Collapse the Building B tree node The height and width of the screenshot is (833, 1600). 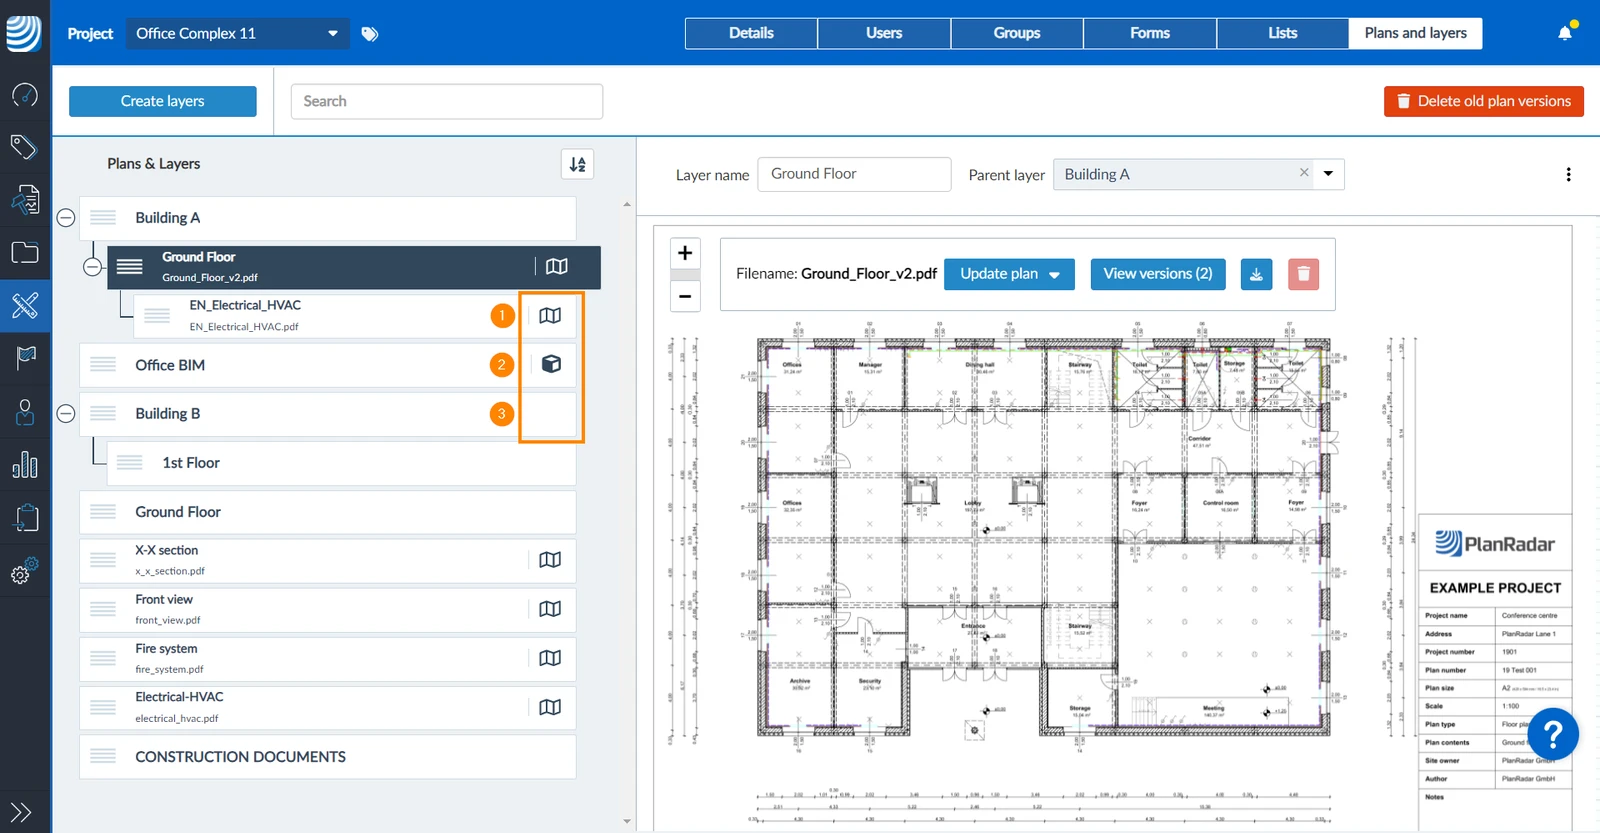pos(66,414)
